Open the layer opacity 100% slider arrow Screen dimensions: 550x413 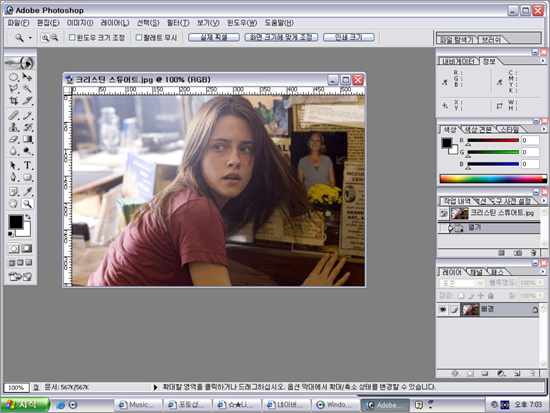541,283
